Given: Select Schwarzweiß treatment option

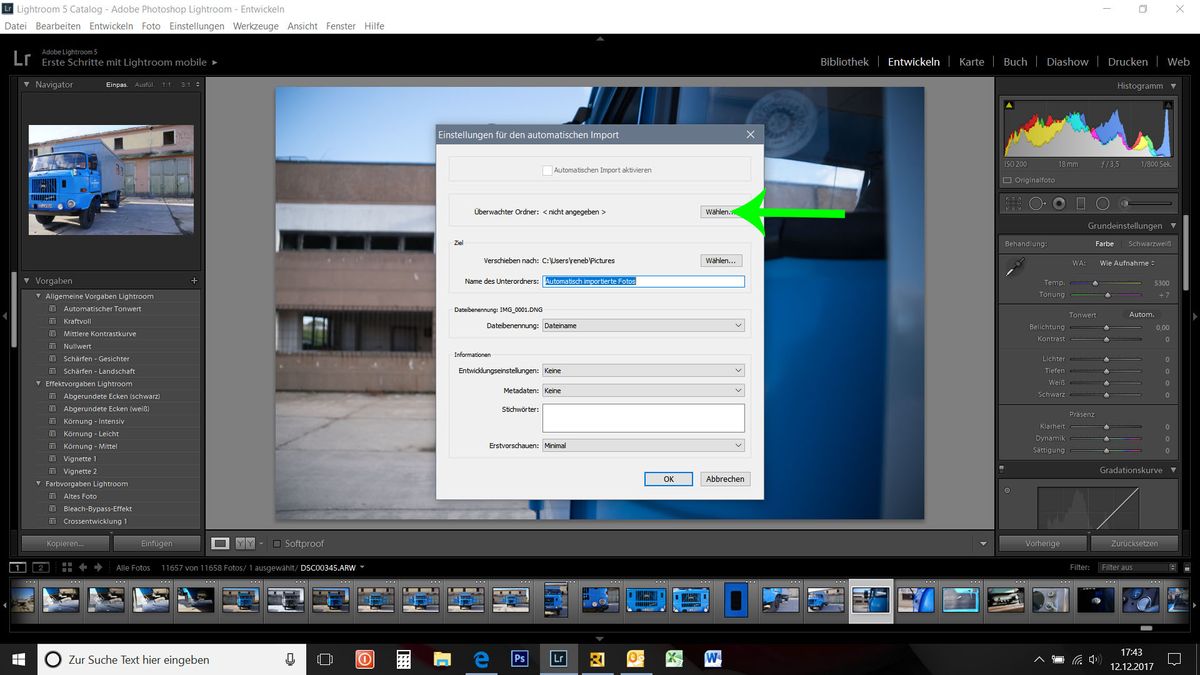Looking at the screenshot, I should [1149, 244].
